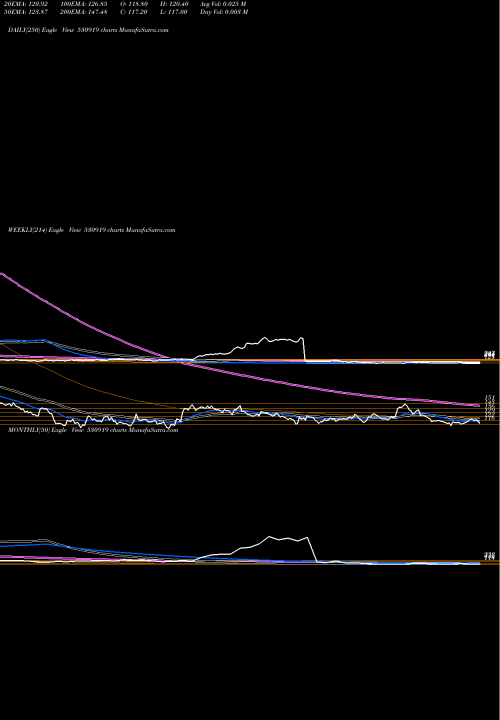Click the close price C: 117.20
This screenshot has width=500, height=720.
(135, 12)
